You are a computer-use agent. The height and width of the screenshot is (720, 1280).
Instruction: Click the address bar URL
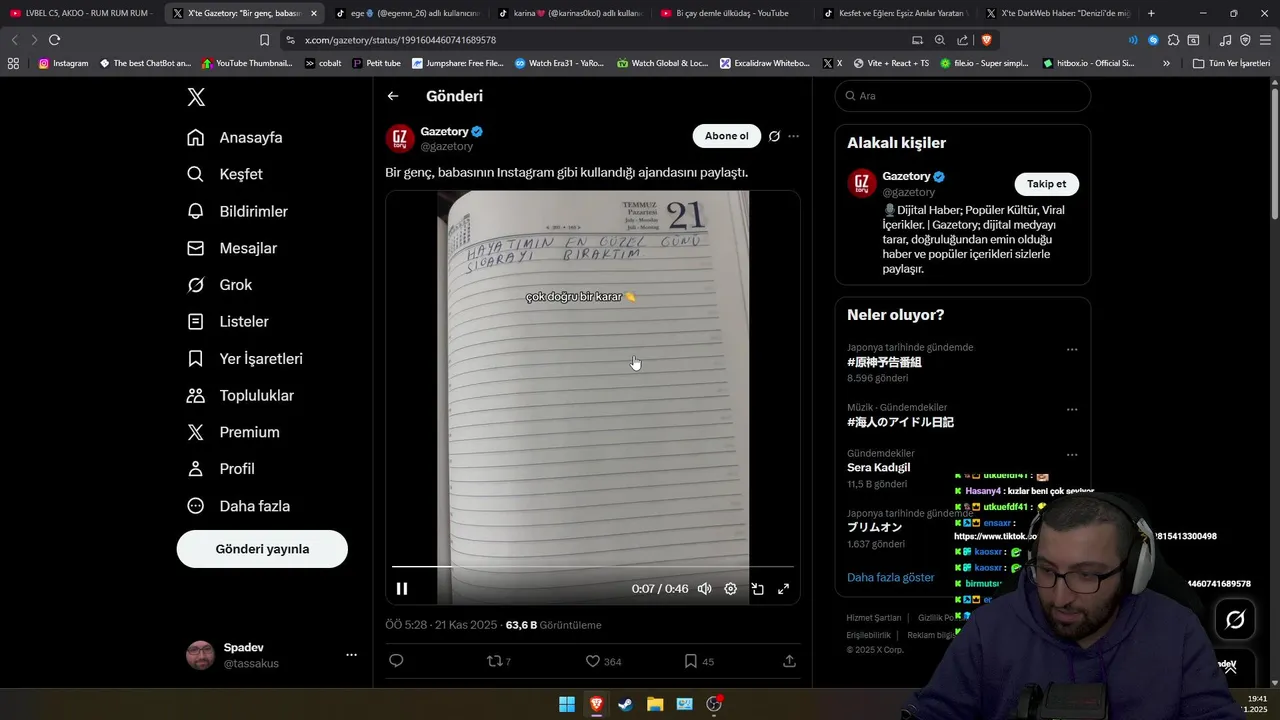pyautogui.click(x=400, y=40)
